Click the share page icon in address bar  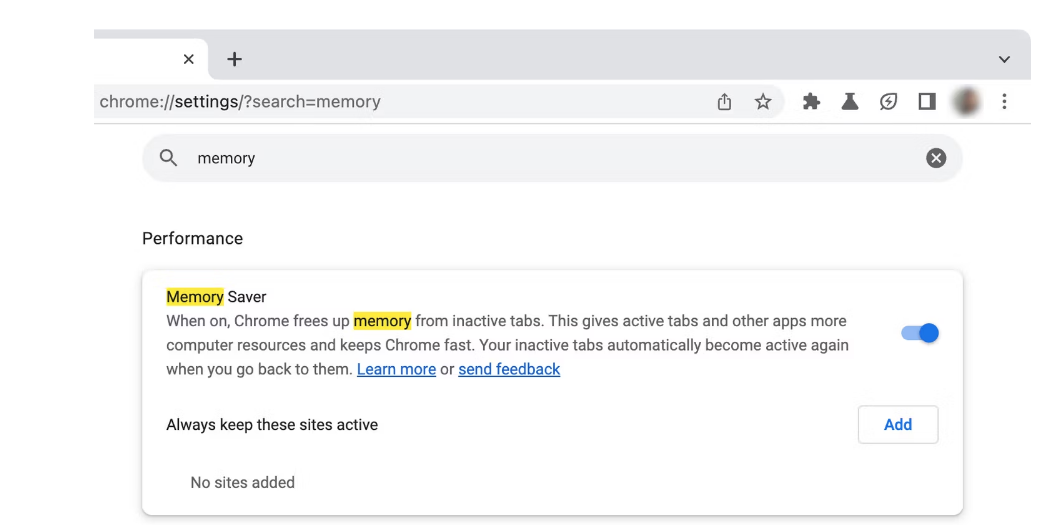(x=724, y=102)
